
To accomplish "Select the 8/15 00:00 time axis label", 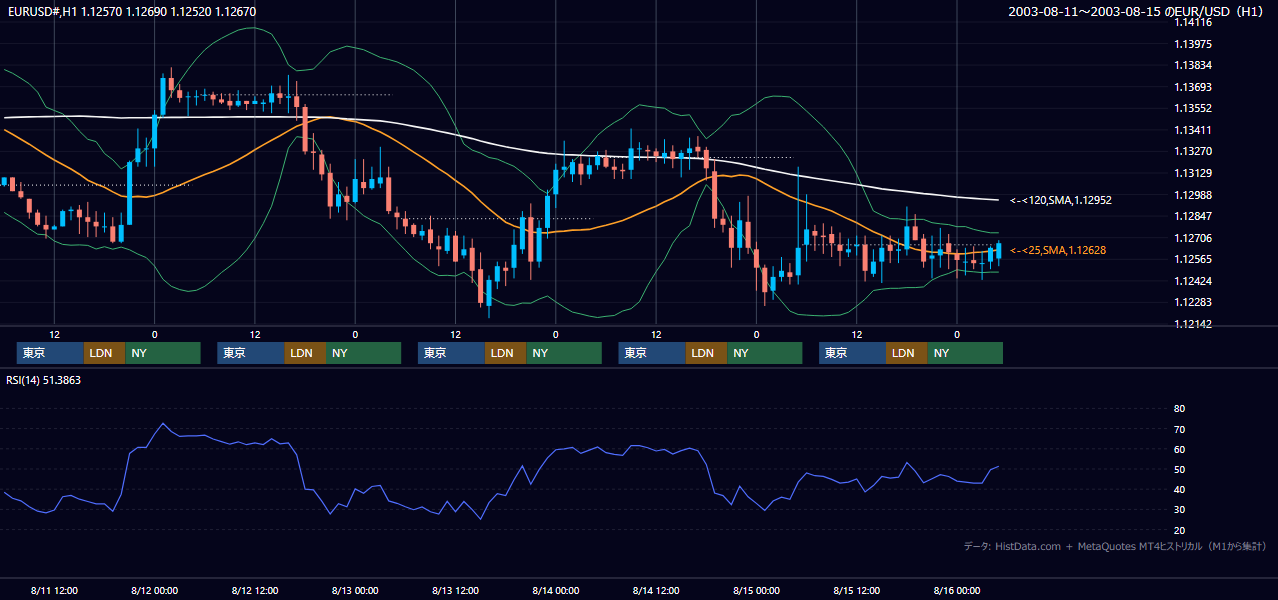I will [756, 590].
